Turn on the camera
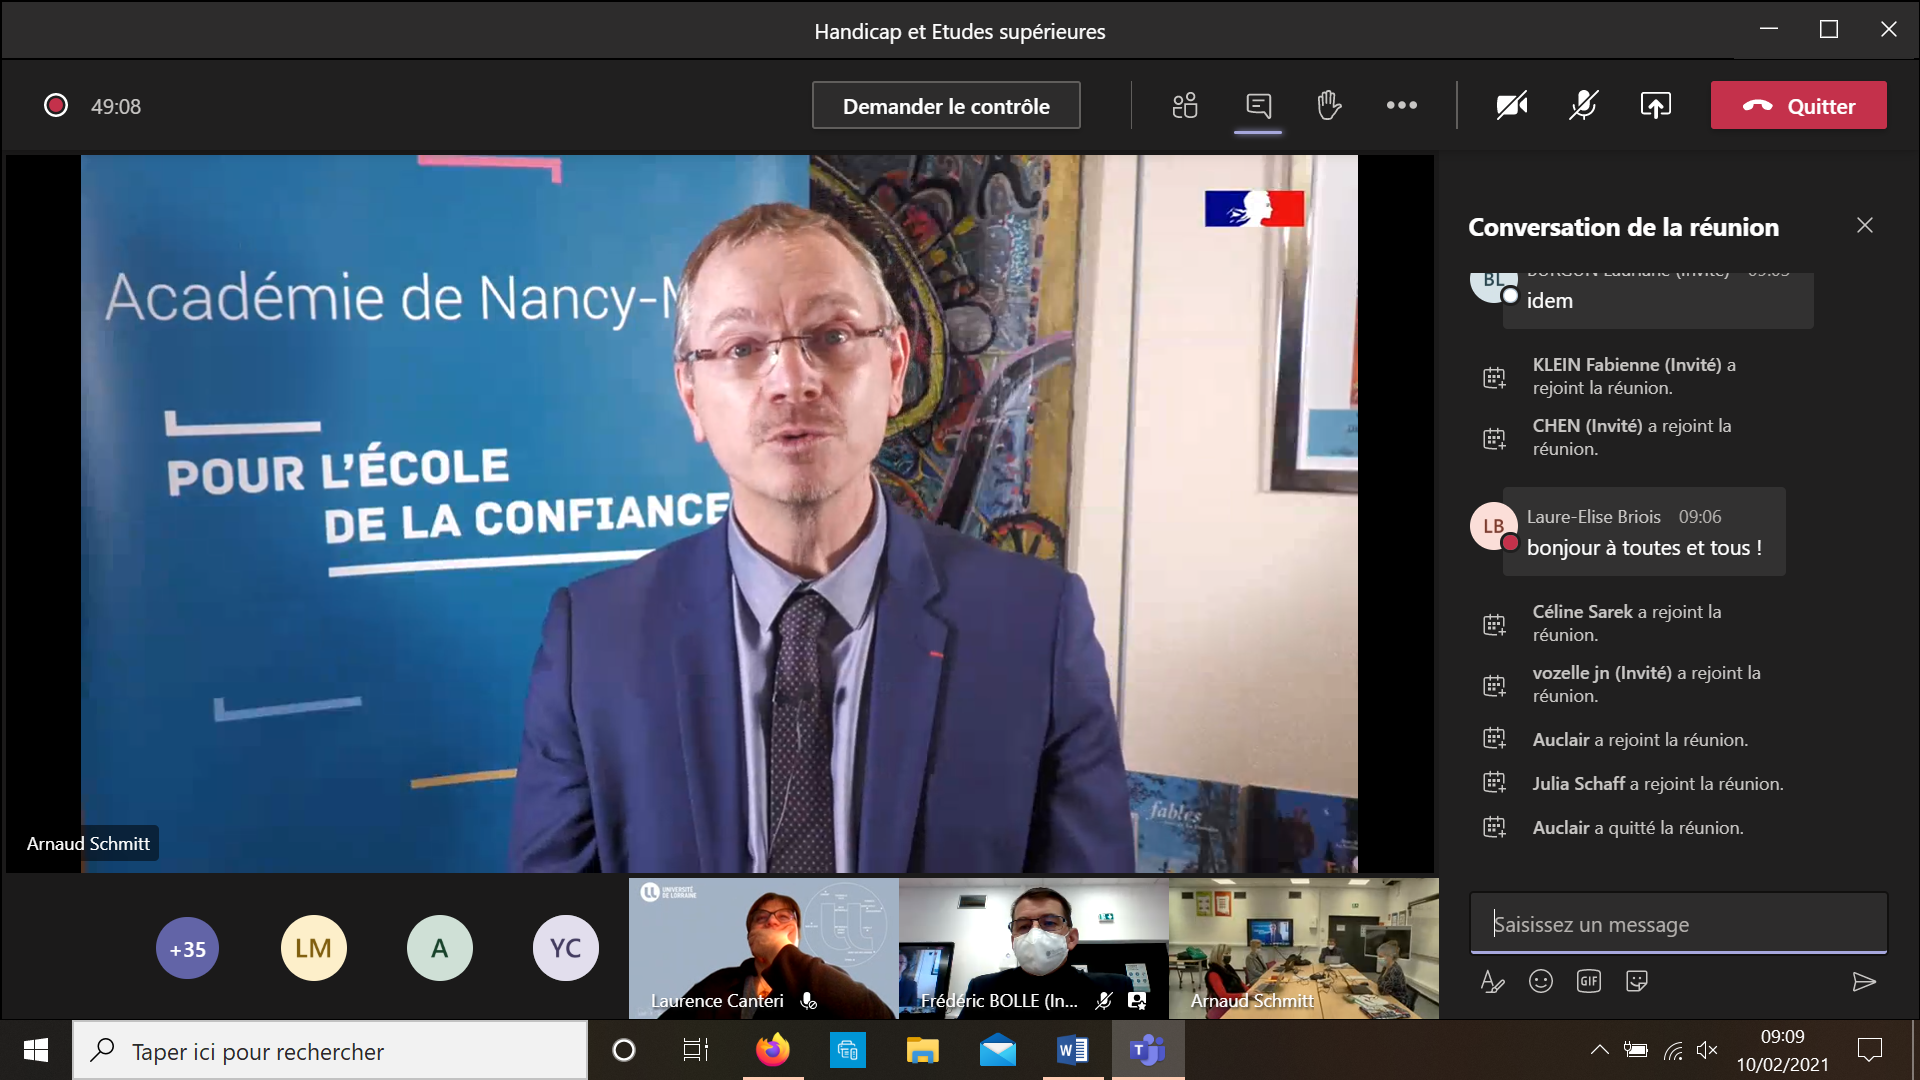This screenshot has width=1920, height=1080. tap(1511, 106)
